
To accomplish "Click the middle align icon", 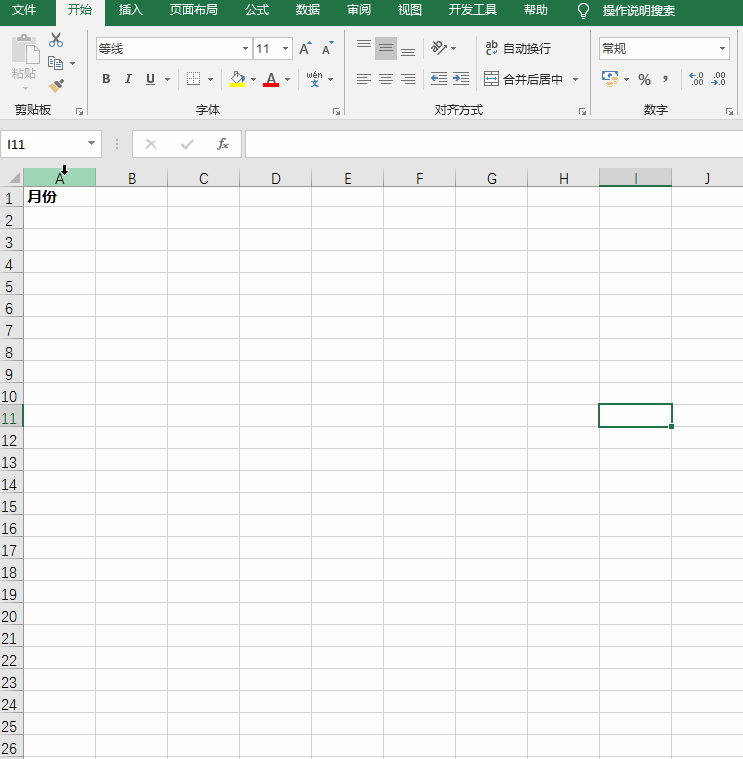I will [x=386, y=48].
